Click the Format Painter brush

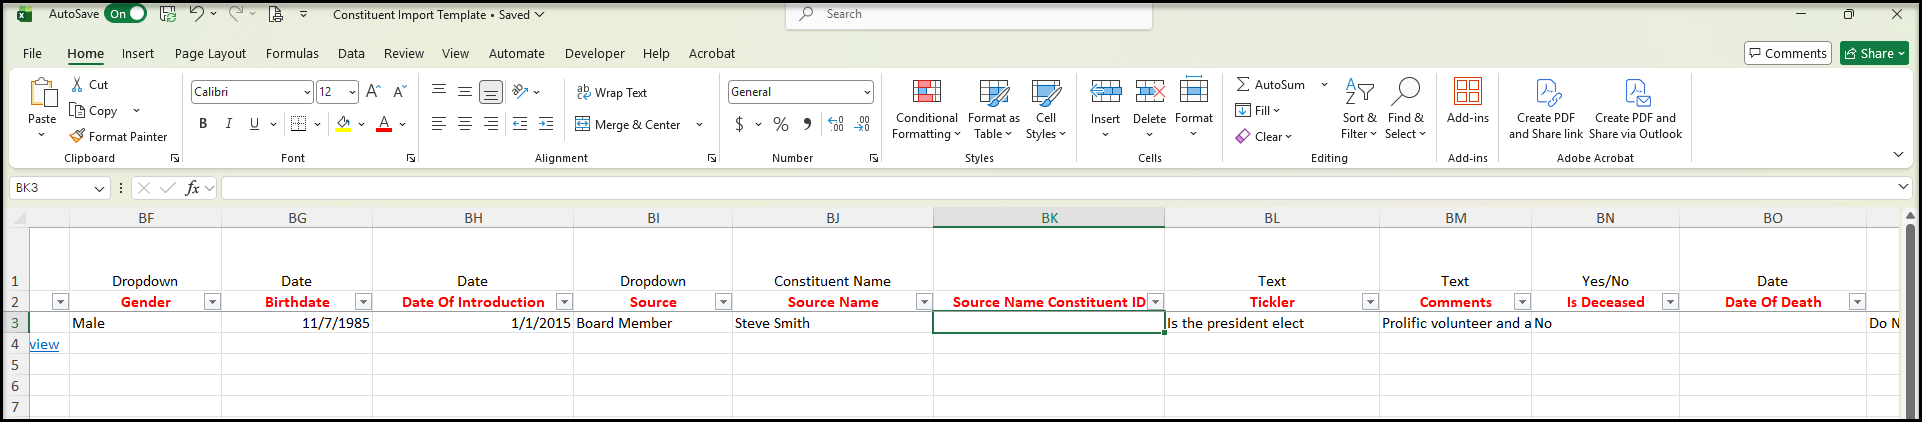(77, 136)
